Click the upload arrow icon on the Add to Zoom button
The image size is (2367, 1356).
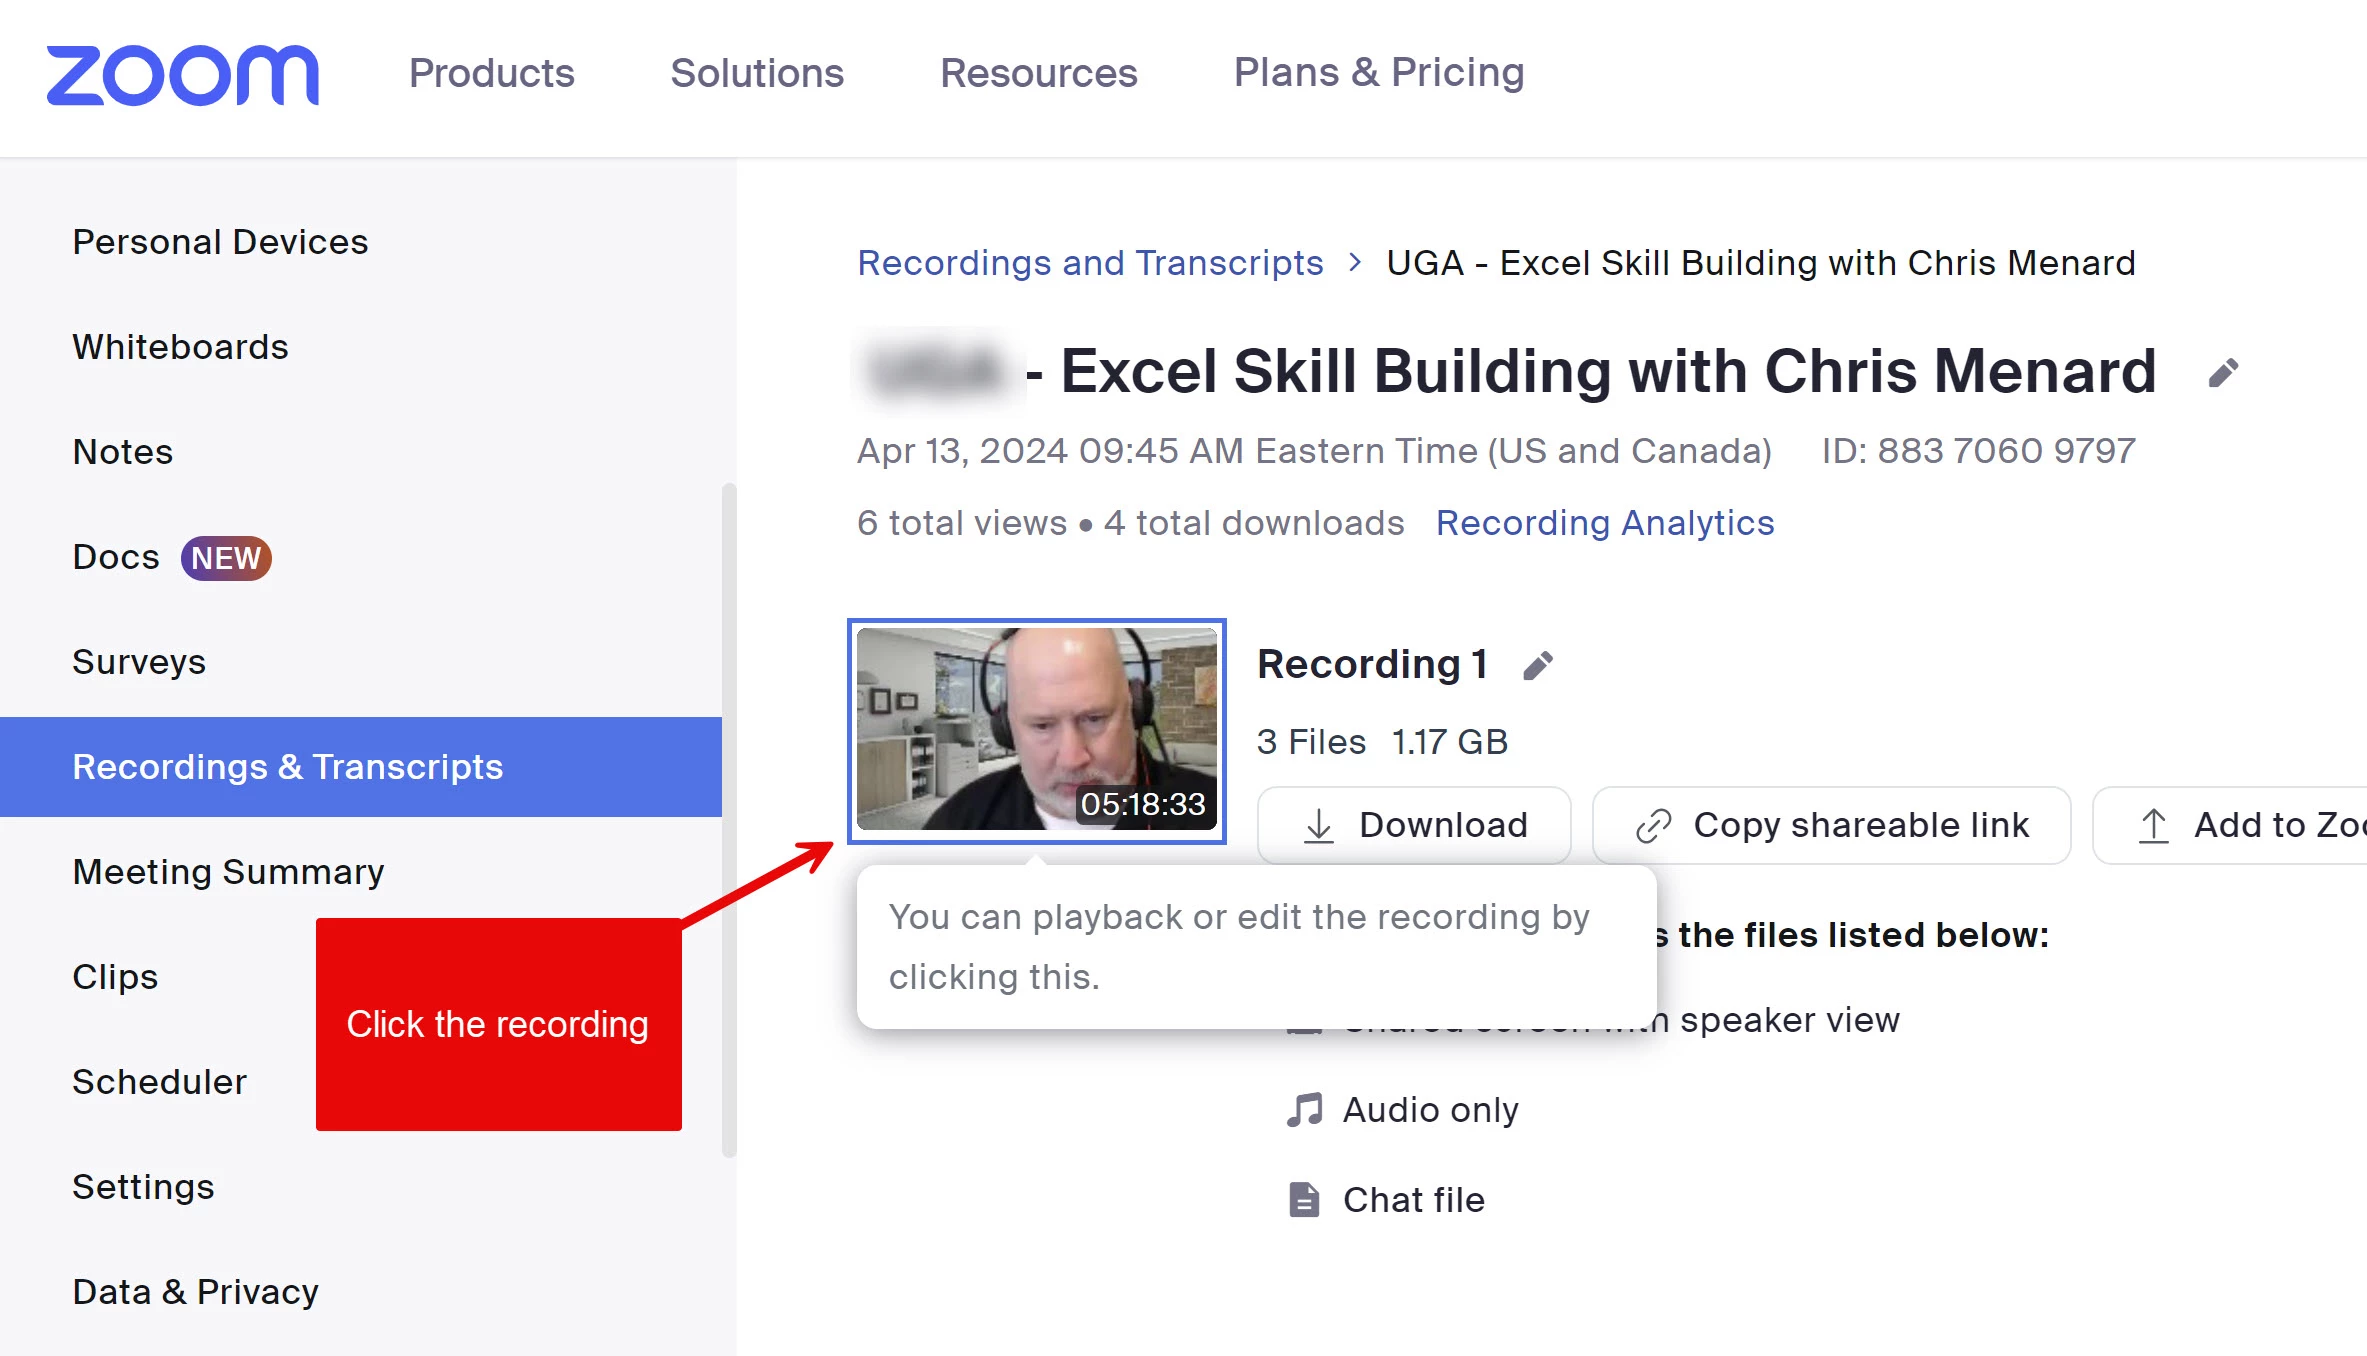point(2153,826)
